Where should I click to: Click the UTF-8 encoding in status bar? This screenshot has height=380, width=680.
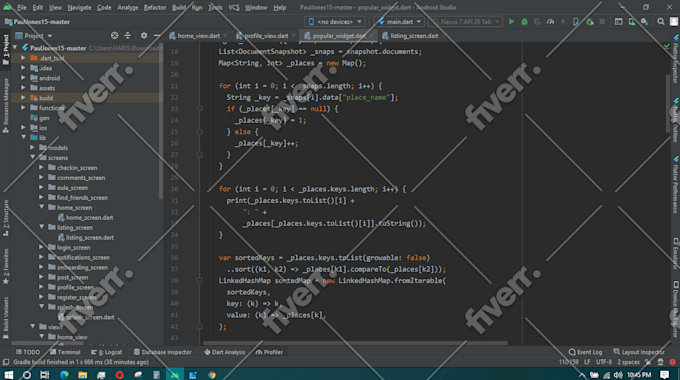(604, 362)
